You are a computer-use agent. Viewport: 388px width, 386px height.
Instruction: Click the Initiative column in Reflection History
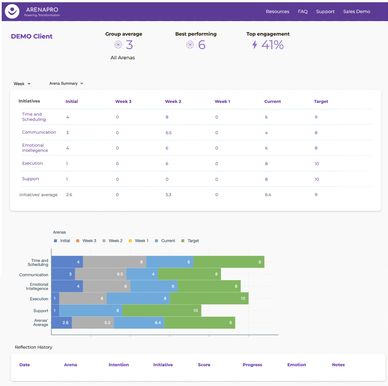(x=163, y=365)
